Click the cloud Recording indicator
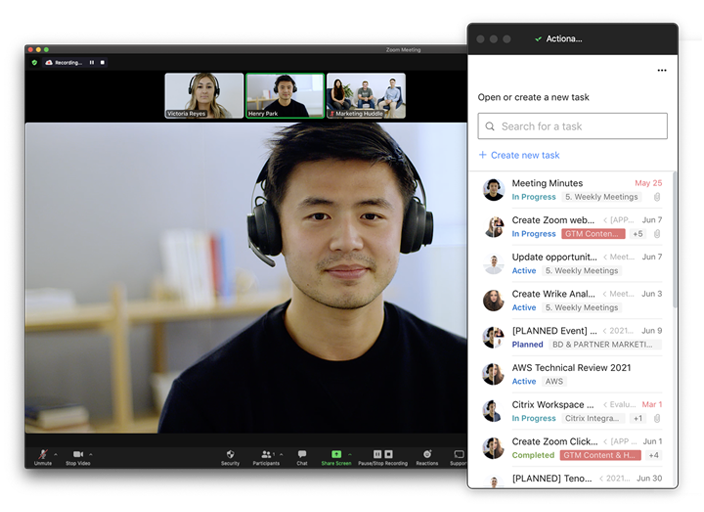The width and height of the screenshot is (704, 512). 64,62
